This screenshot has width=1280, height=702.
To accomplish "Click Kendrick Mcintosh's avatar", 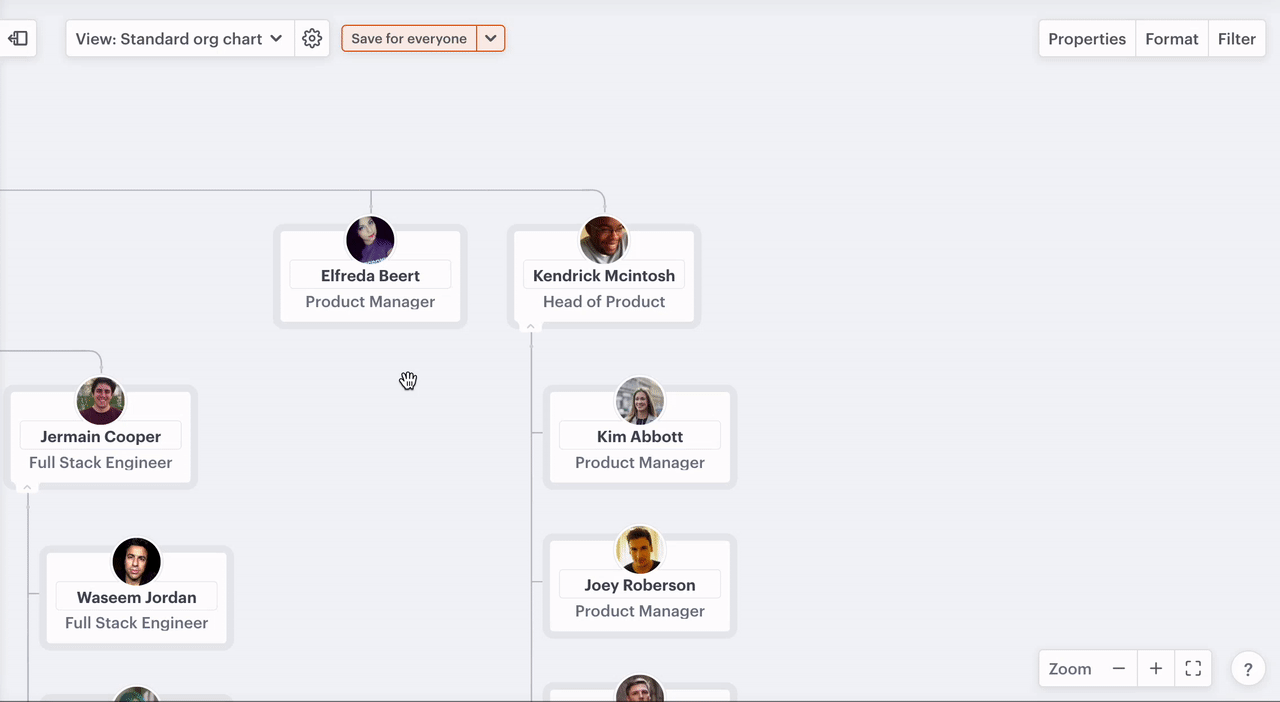I will pyautogui.click(x=604, y=240).
